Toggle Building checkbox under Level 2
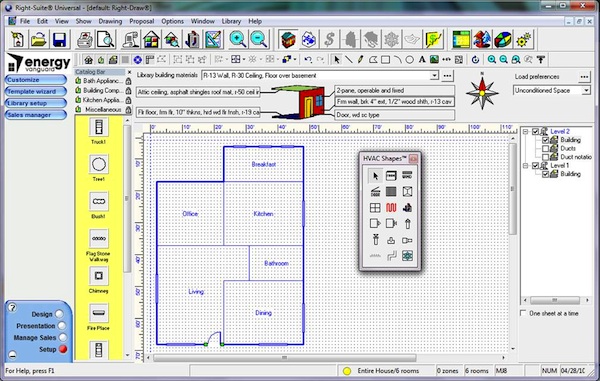 [546, 140]
